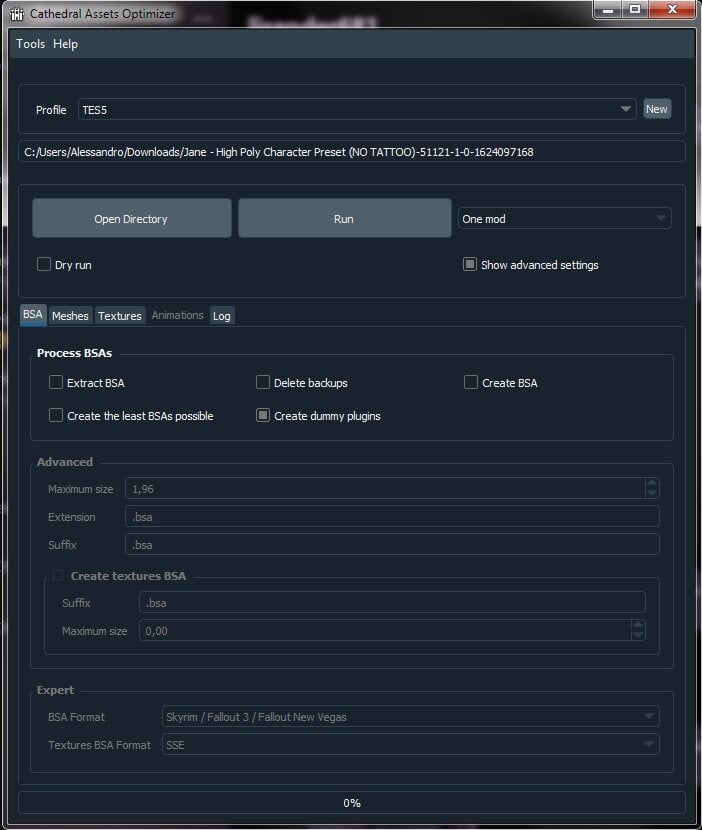The image size is (702, 830).
Task: Close the Cathedral Assets Optimizer window
Action: [x=672, y=10]
